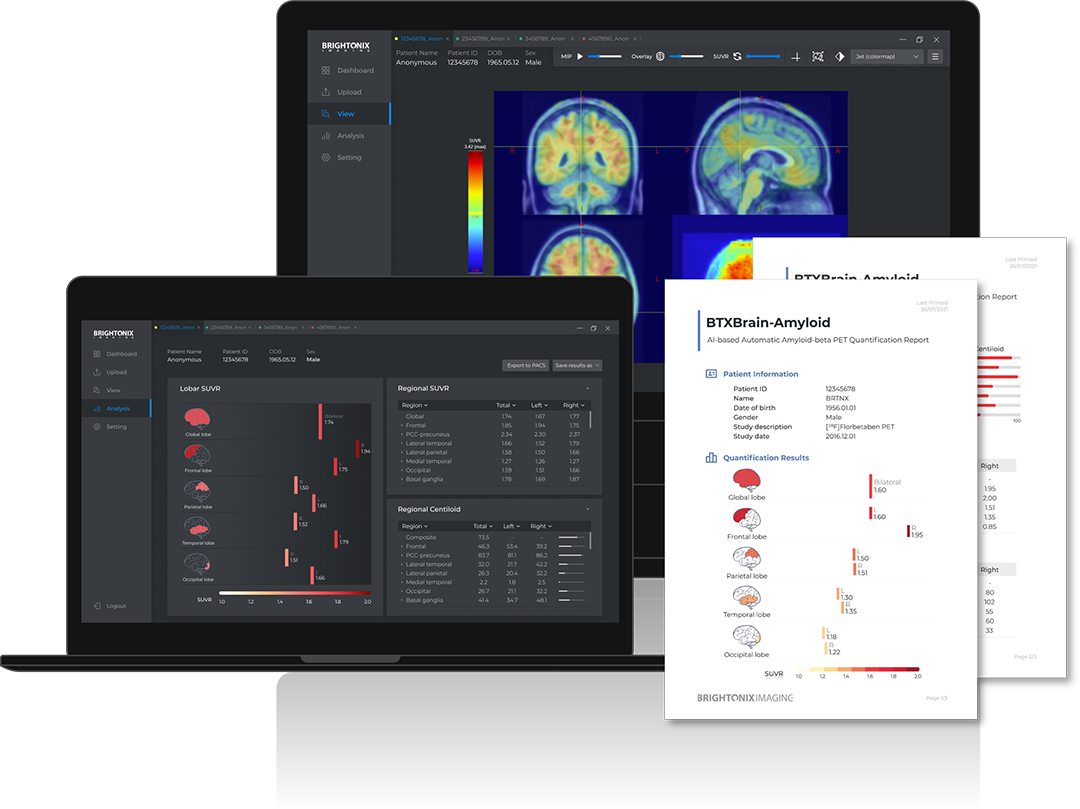Open the hamburger menu in the viewer toolbar

click(935, 56)
